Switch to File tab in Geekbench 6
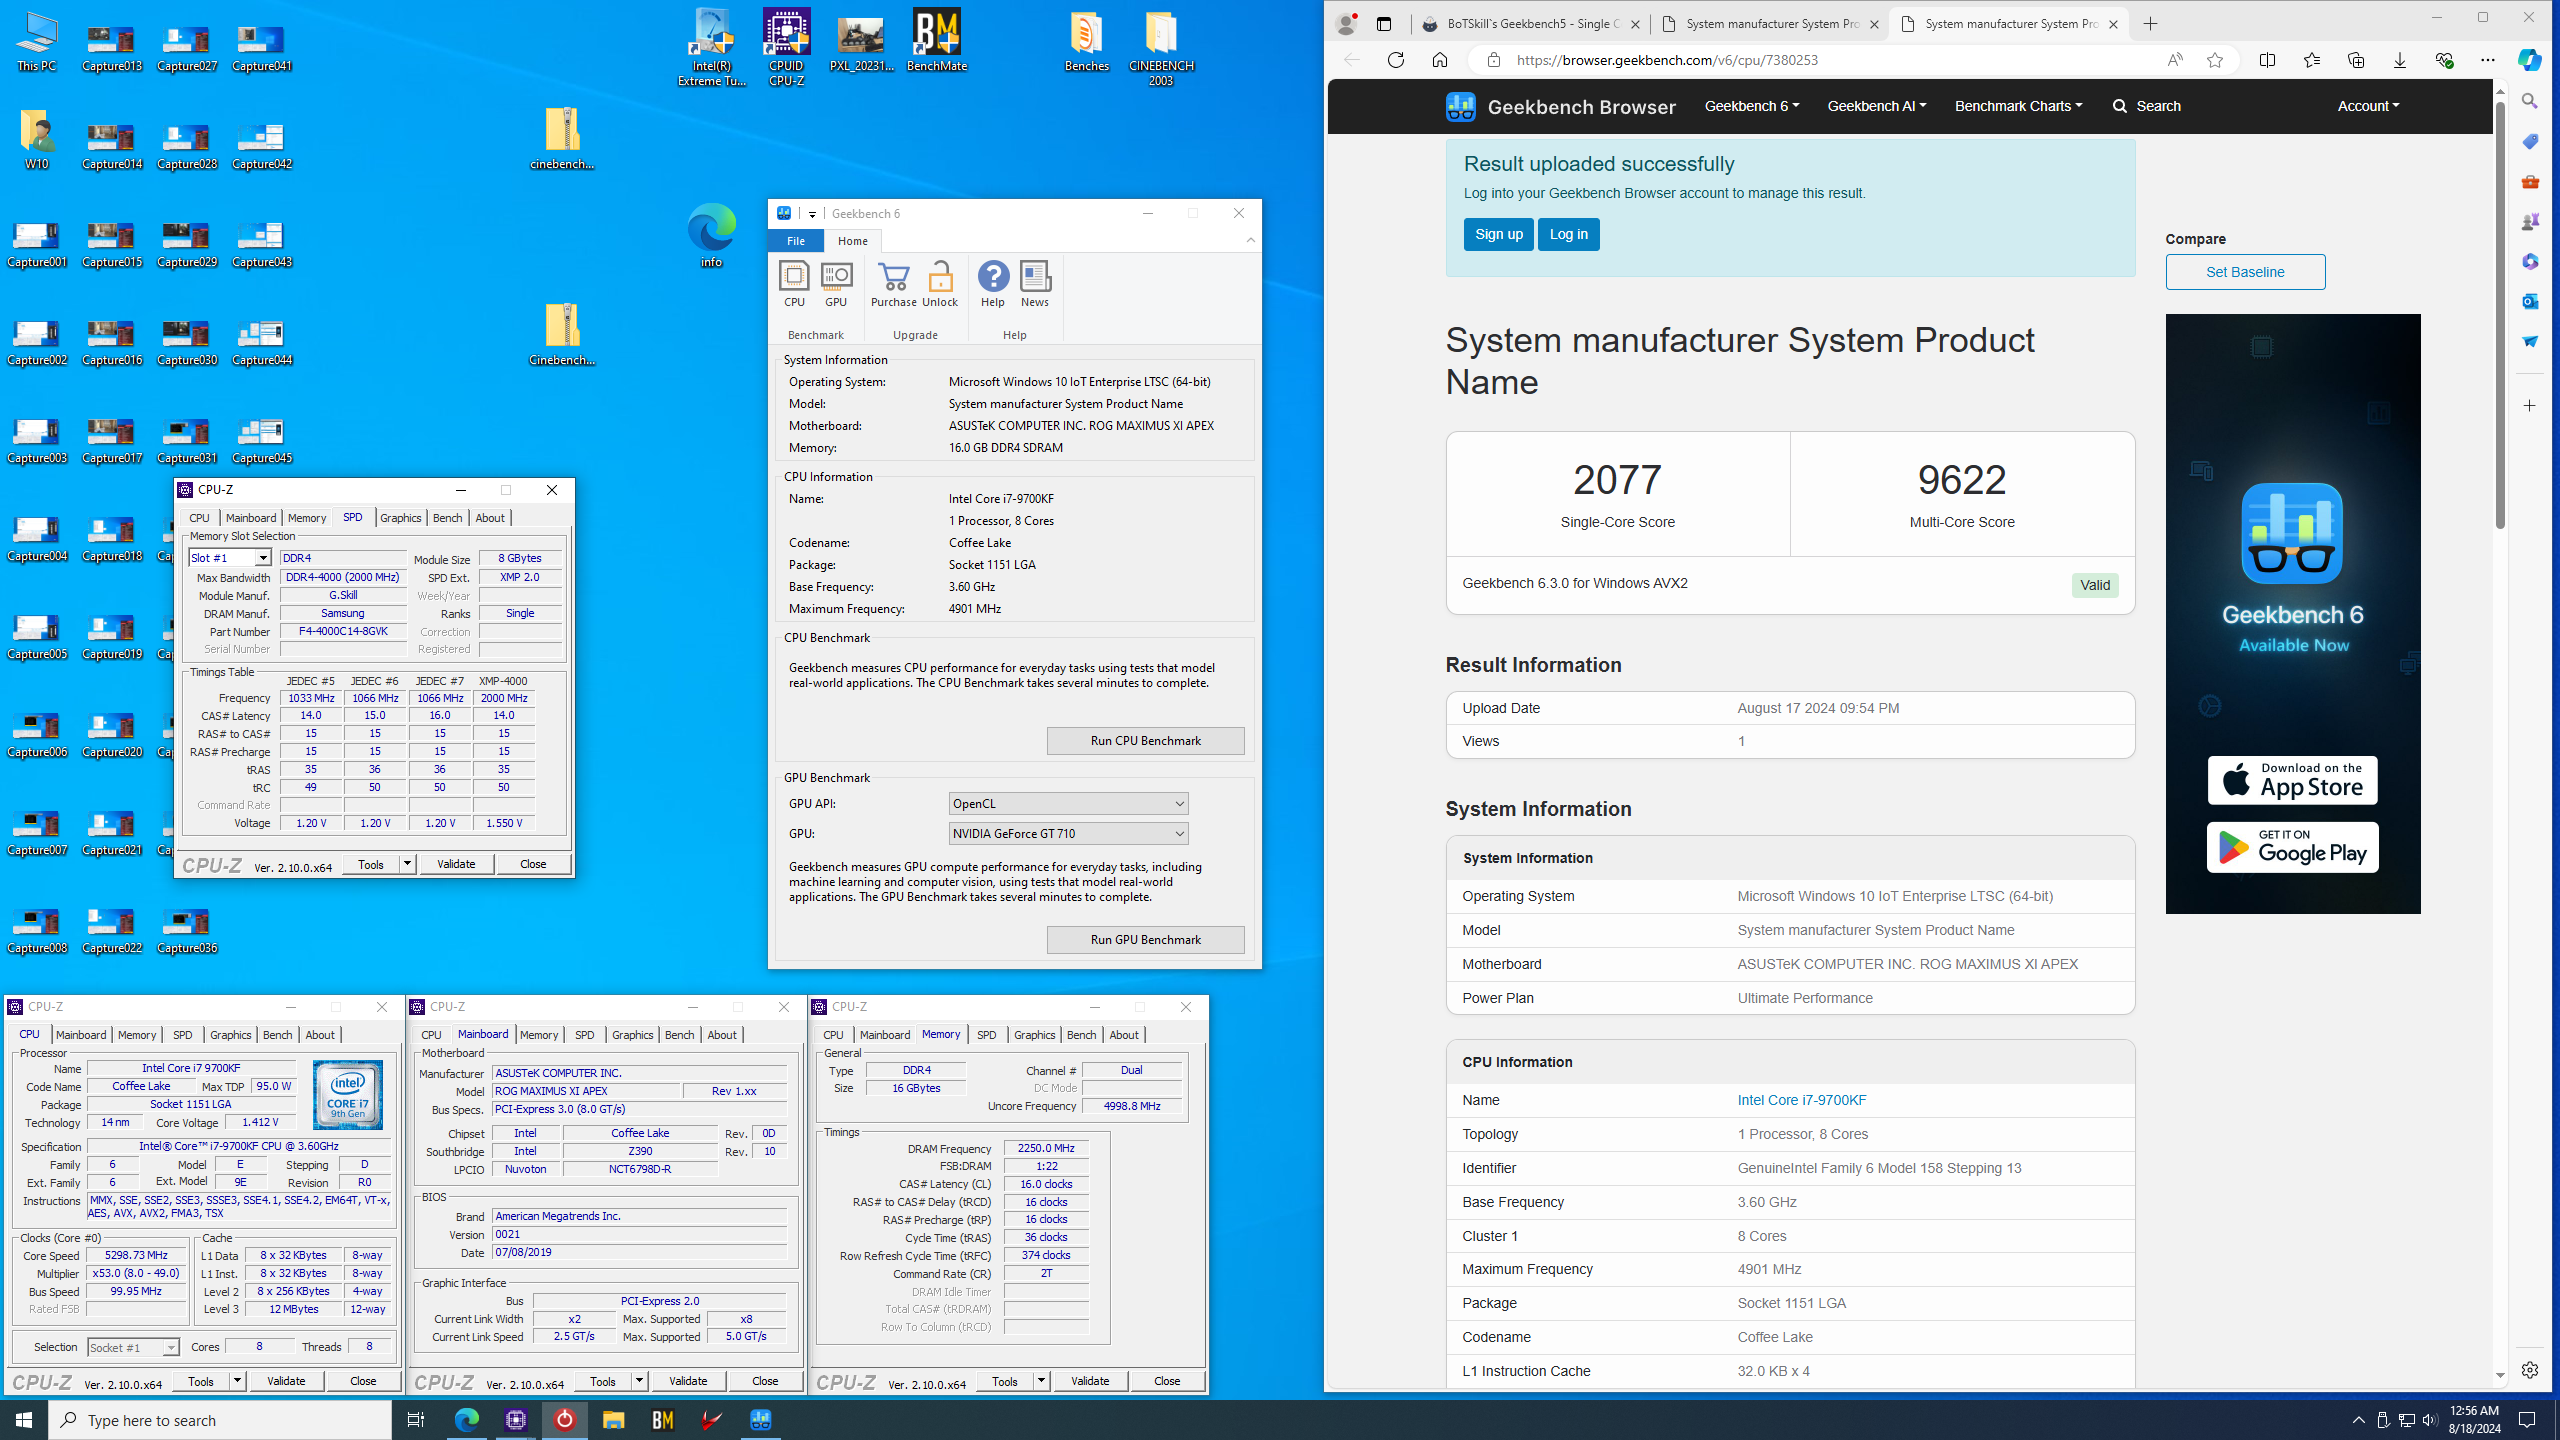 pos(796,241)
